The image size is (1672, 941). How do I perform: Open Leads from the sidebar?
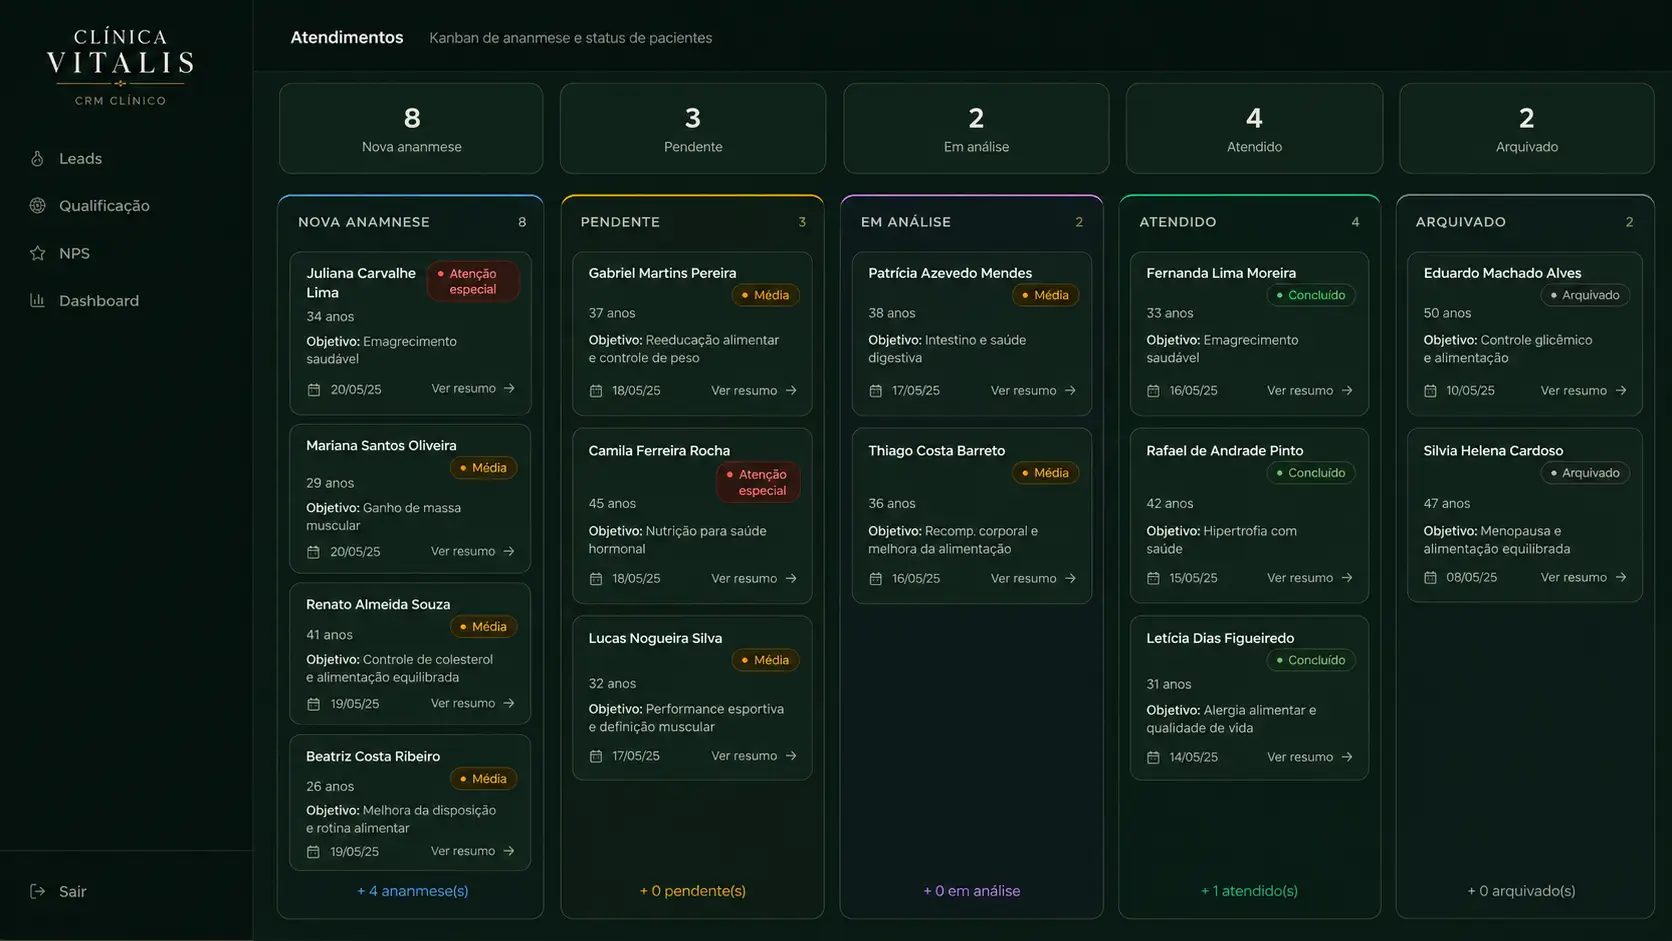[80, 158]
